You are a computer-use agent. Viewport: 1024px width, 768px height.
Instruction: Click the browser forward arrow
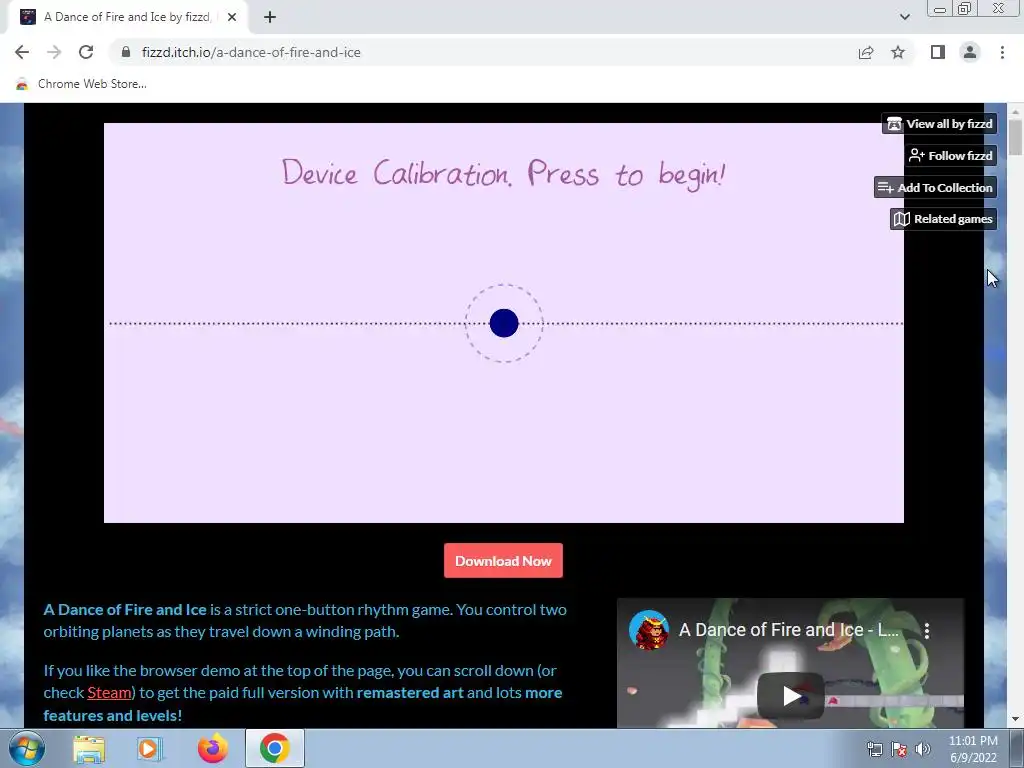(54, 52)
